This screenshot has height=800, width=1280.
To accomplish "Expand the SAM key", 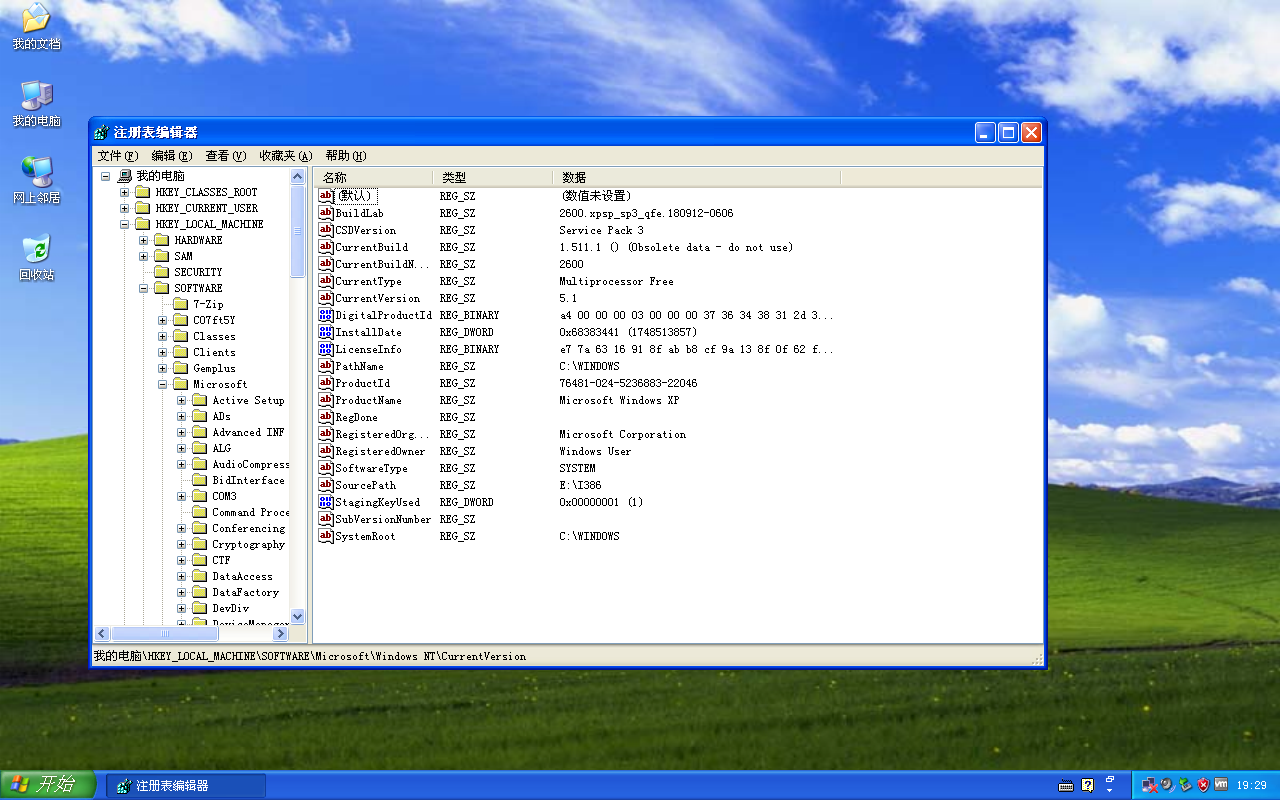I will point(143,256).
